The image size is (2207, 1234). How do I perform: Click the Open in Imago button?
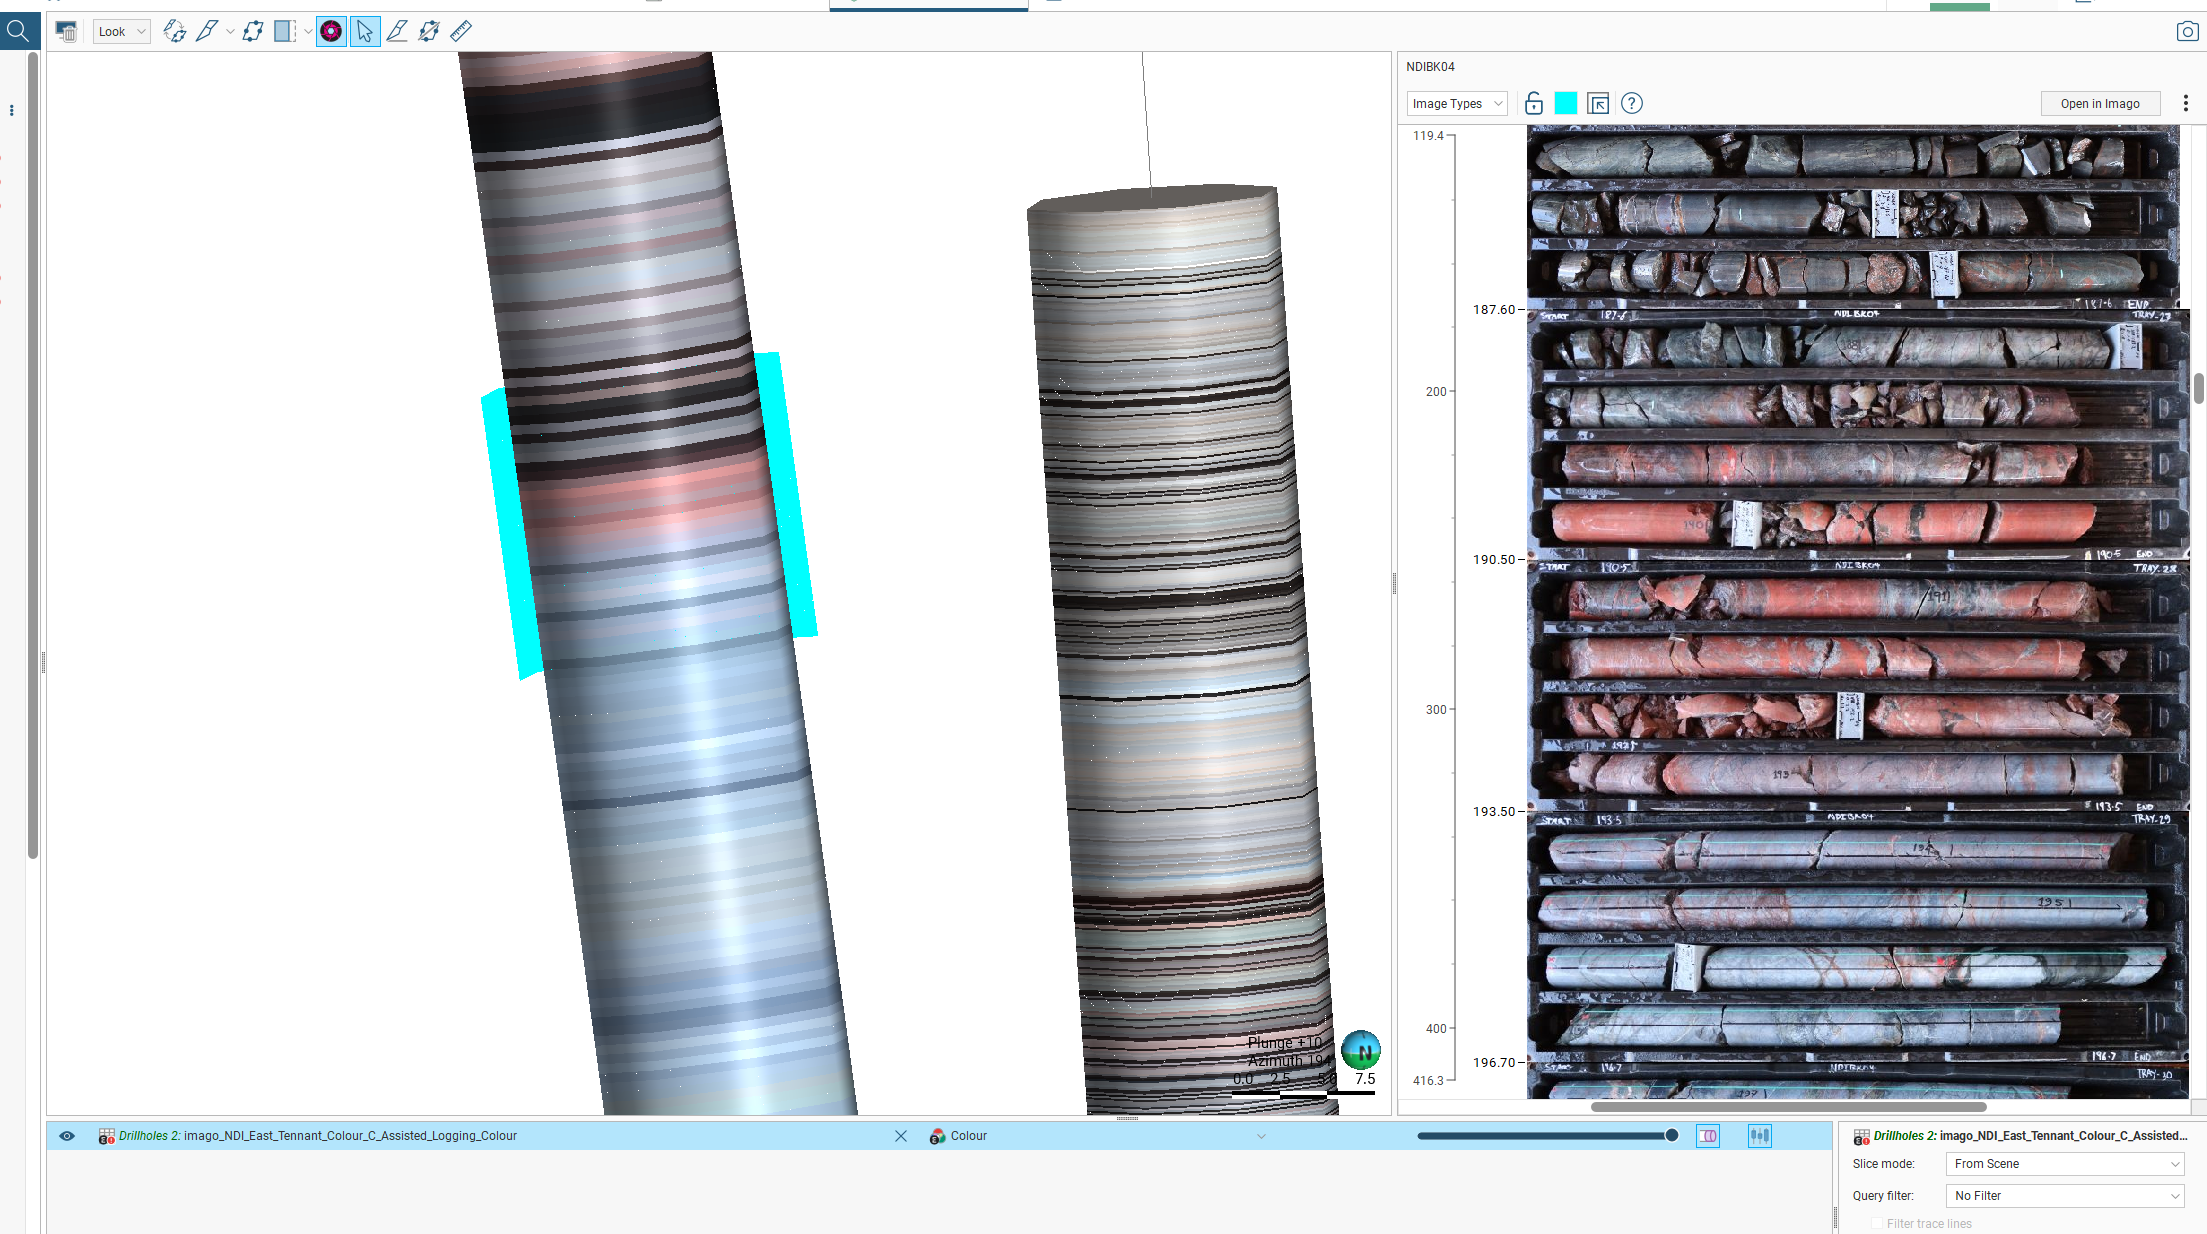[2100, 104]
